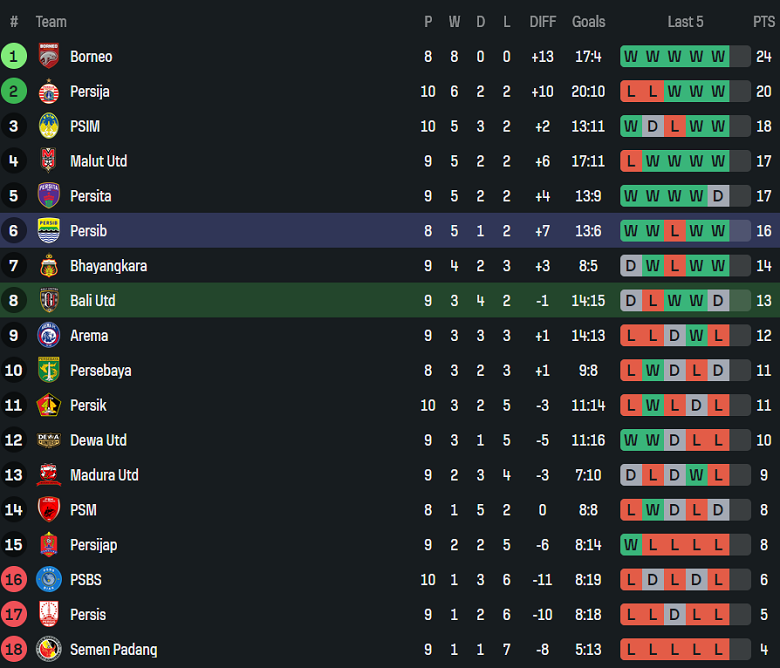Click the Persija team logo

click(49, 92)
